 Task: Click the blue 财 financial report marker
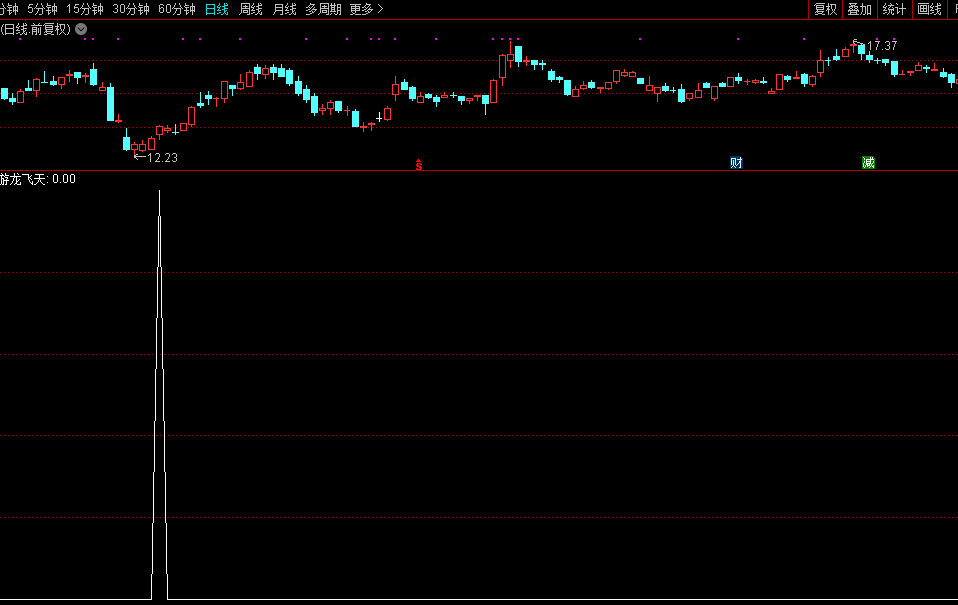click(x=736, y=163)
